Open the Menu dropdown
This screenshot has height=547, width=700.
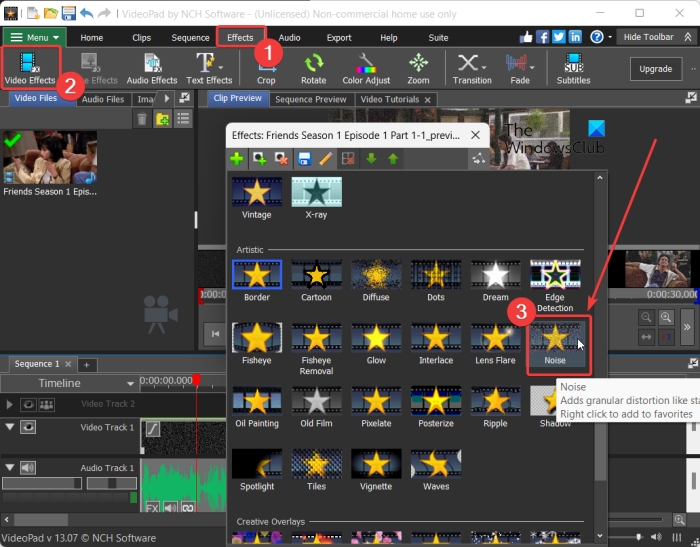(x=35, y=38)
